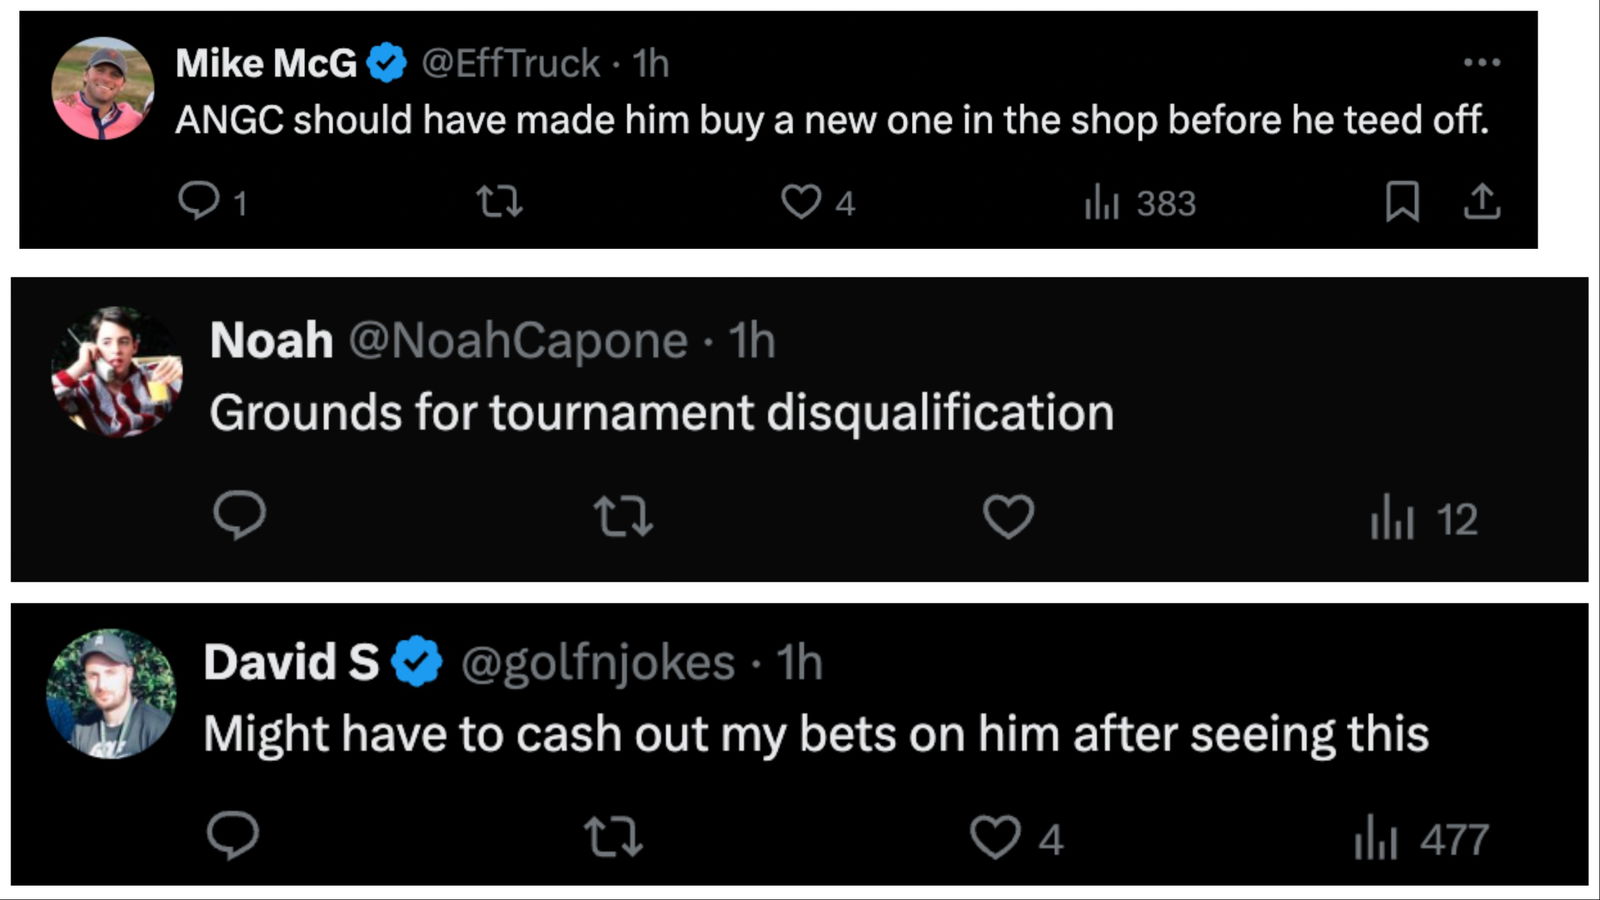Like David S's bets tweet
The height and width of the screenshot is (900, 1600).
(x=996, y=837)
